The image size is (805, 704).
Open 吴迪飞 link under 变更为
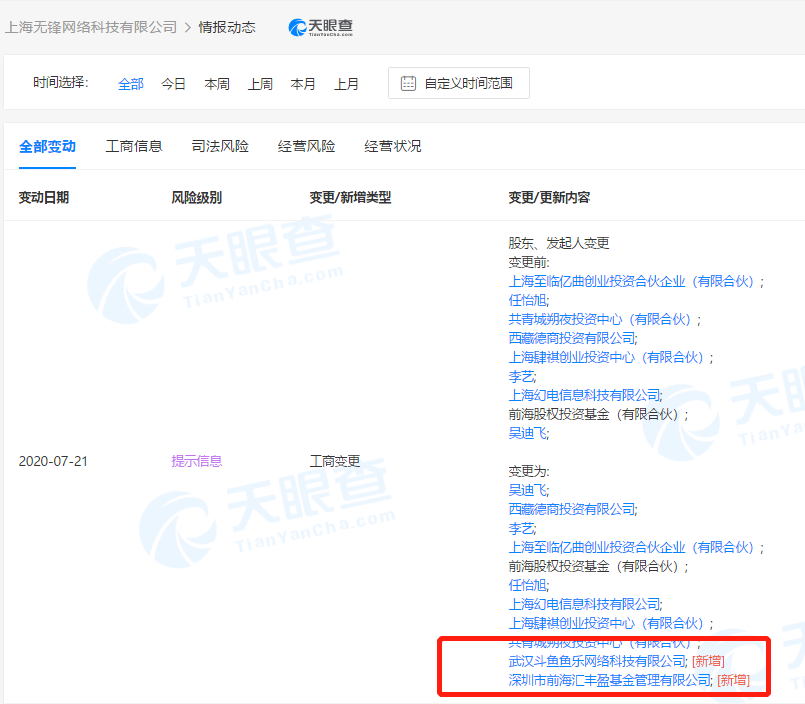(x=527, y=490)
